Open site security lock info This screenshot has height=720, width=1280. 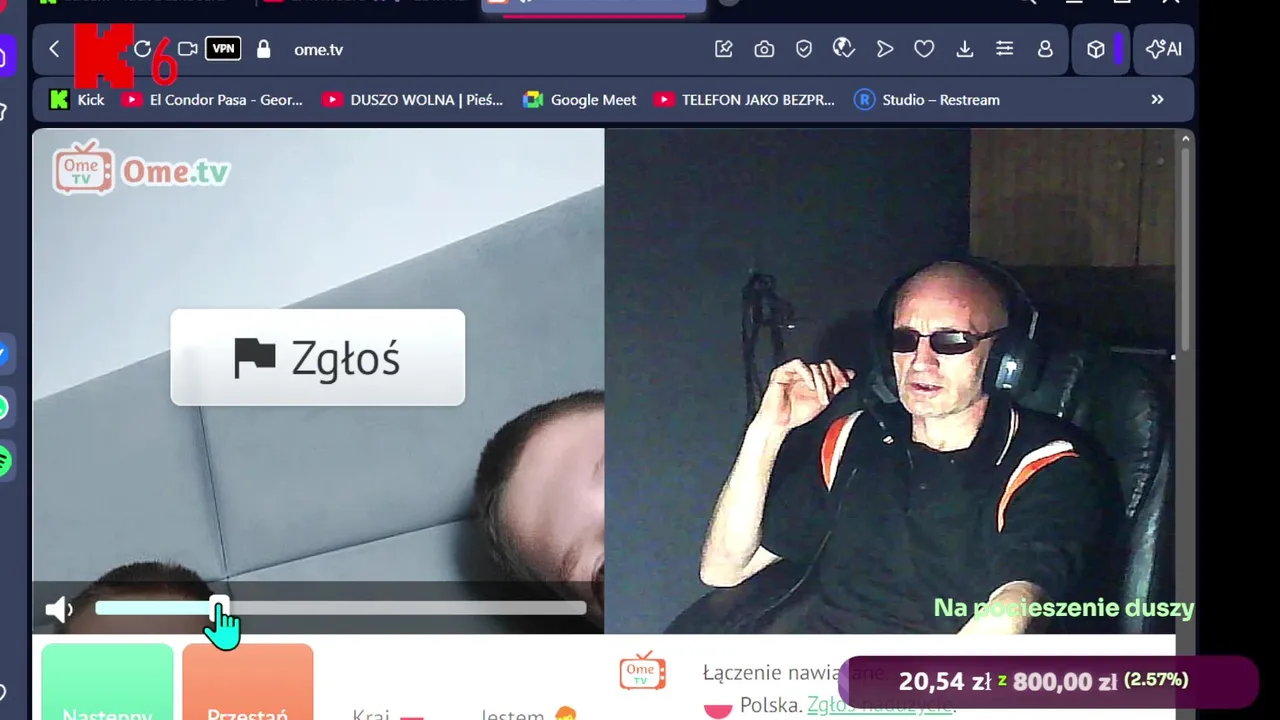[263, 49]
